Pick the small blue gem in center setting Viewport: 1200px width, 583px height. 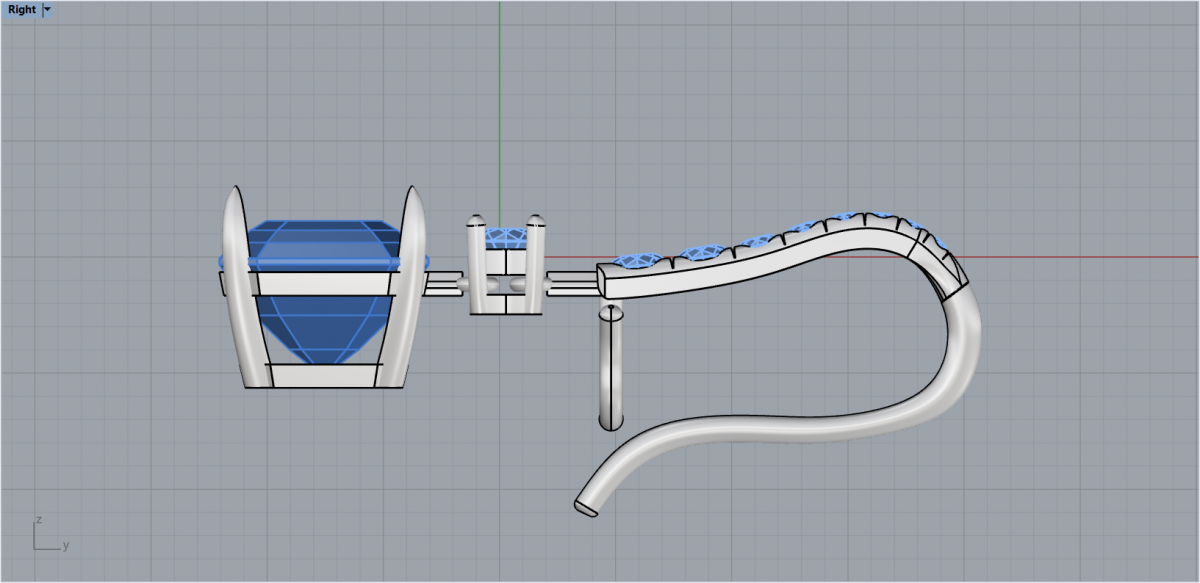click(506, 238)
